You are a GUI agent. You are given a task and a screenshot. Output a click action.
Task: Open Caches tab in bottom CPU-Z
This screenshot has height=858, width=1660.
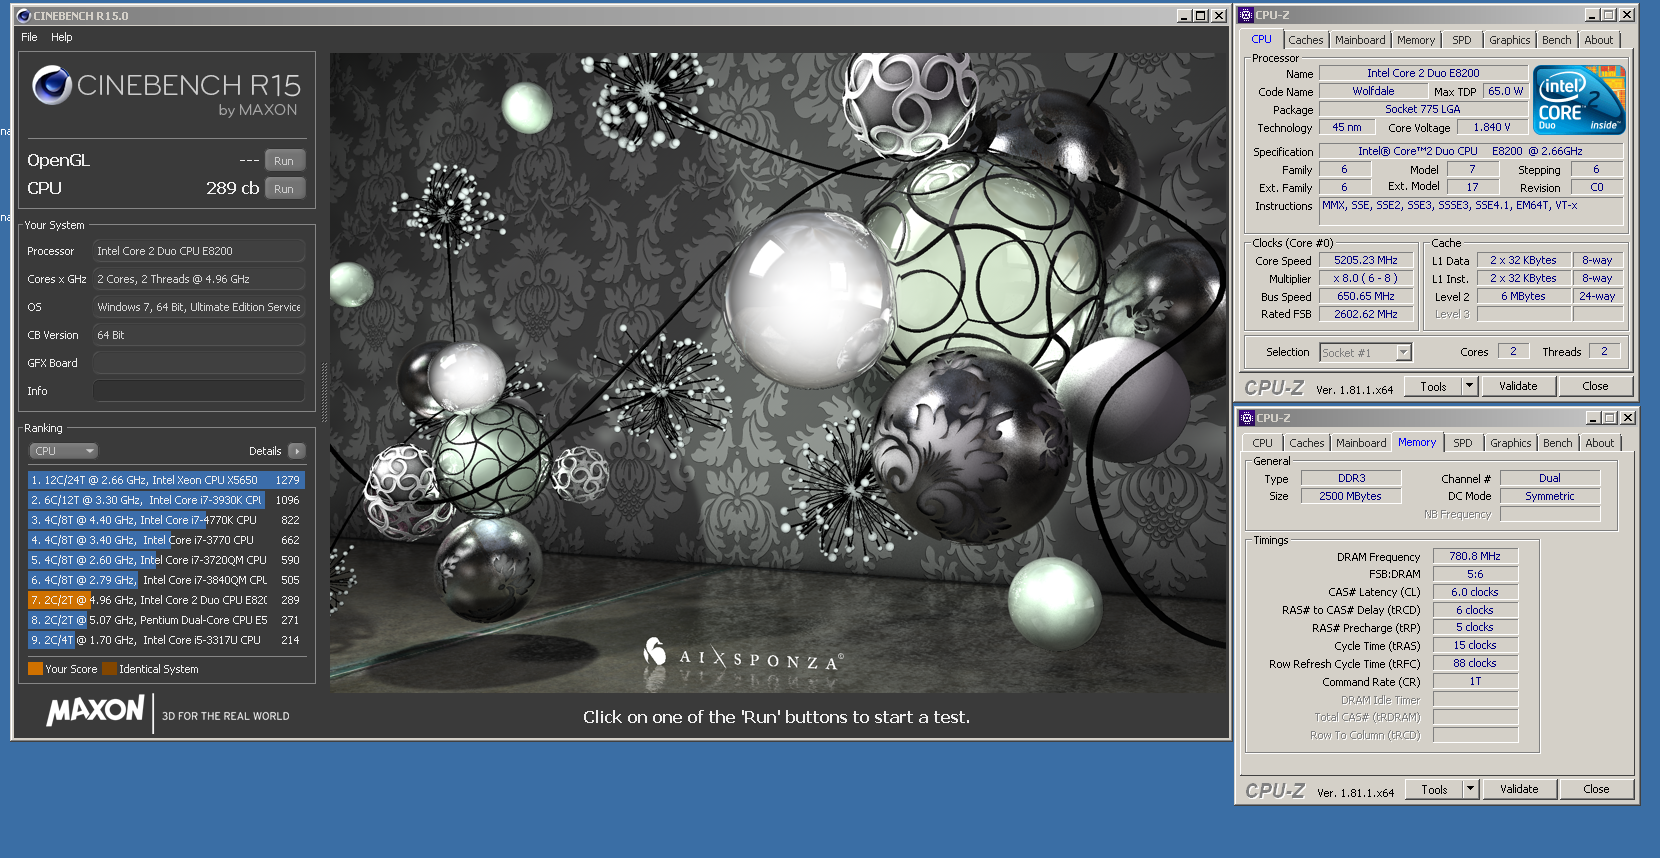1306,443
